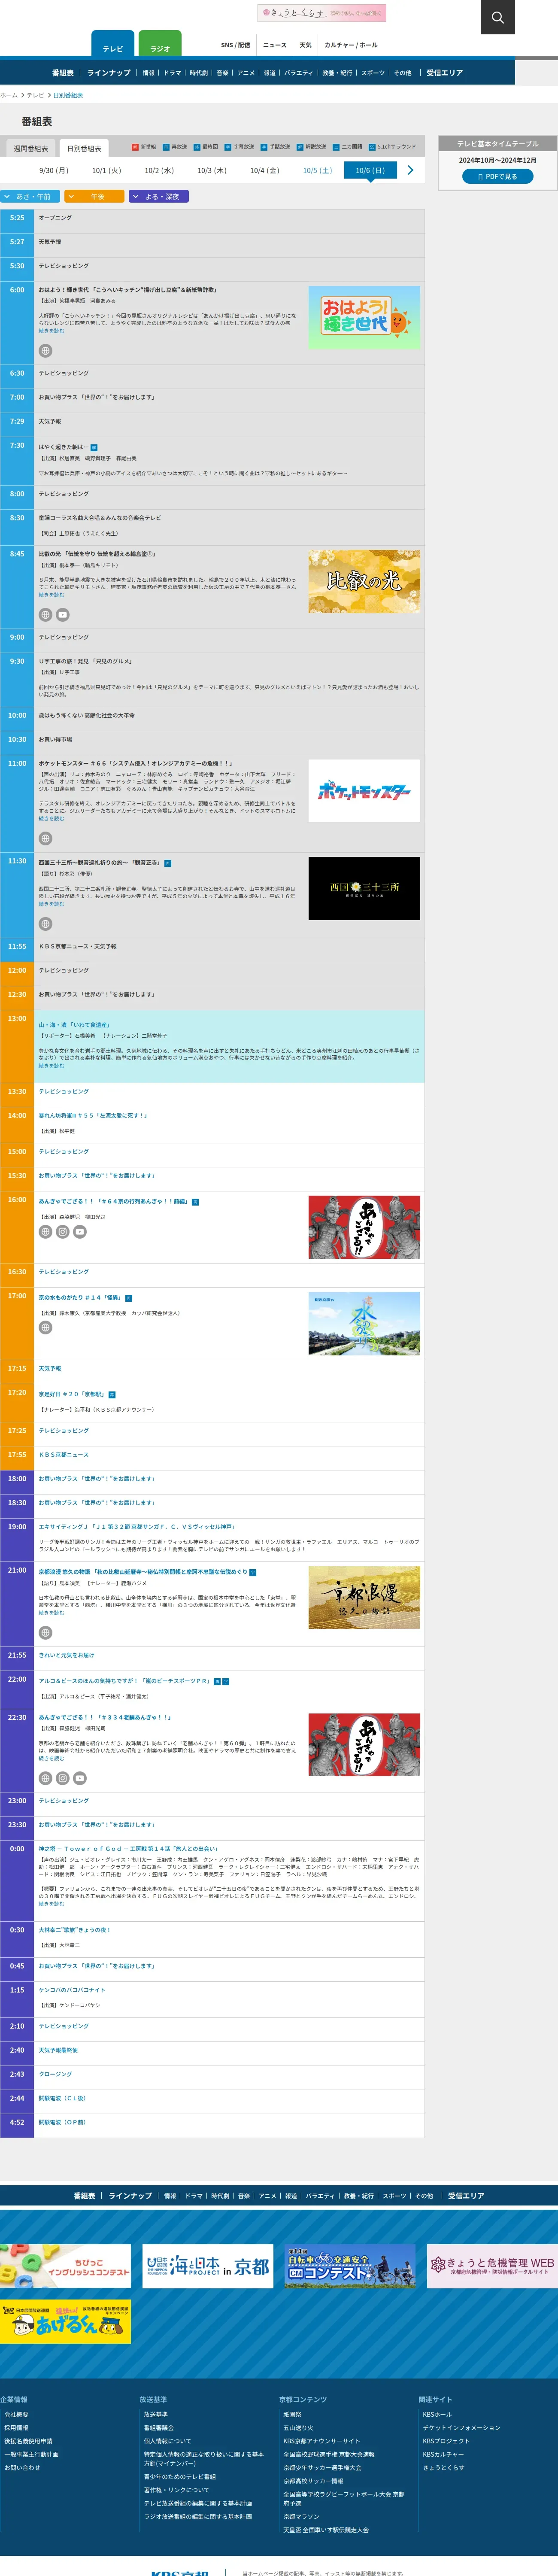Open the YouTube icon for the 22:30 program
This screenshot has width=558, height=2576.
point(80,1778)
